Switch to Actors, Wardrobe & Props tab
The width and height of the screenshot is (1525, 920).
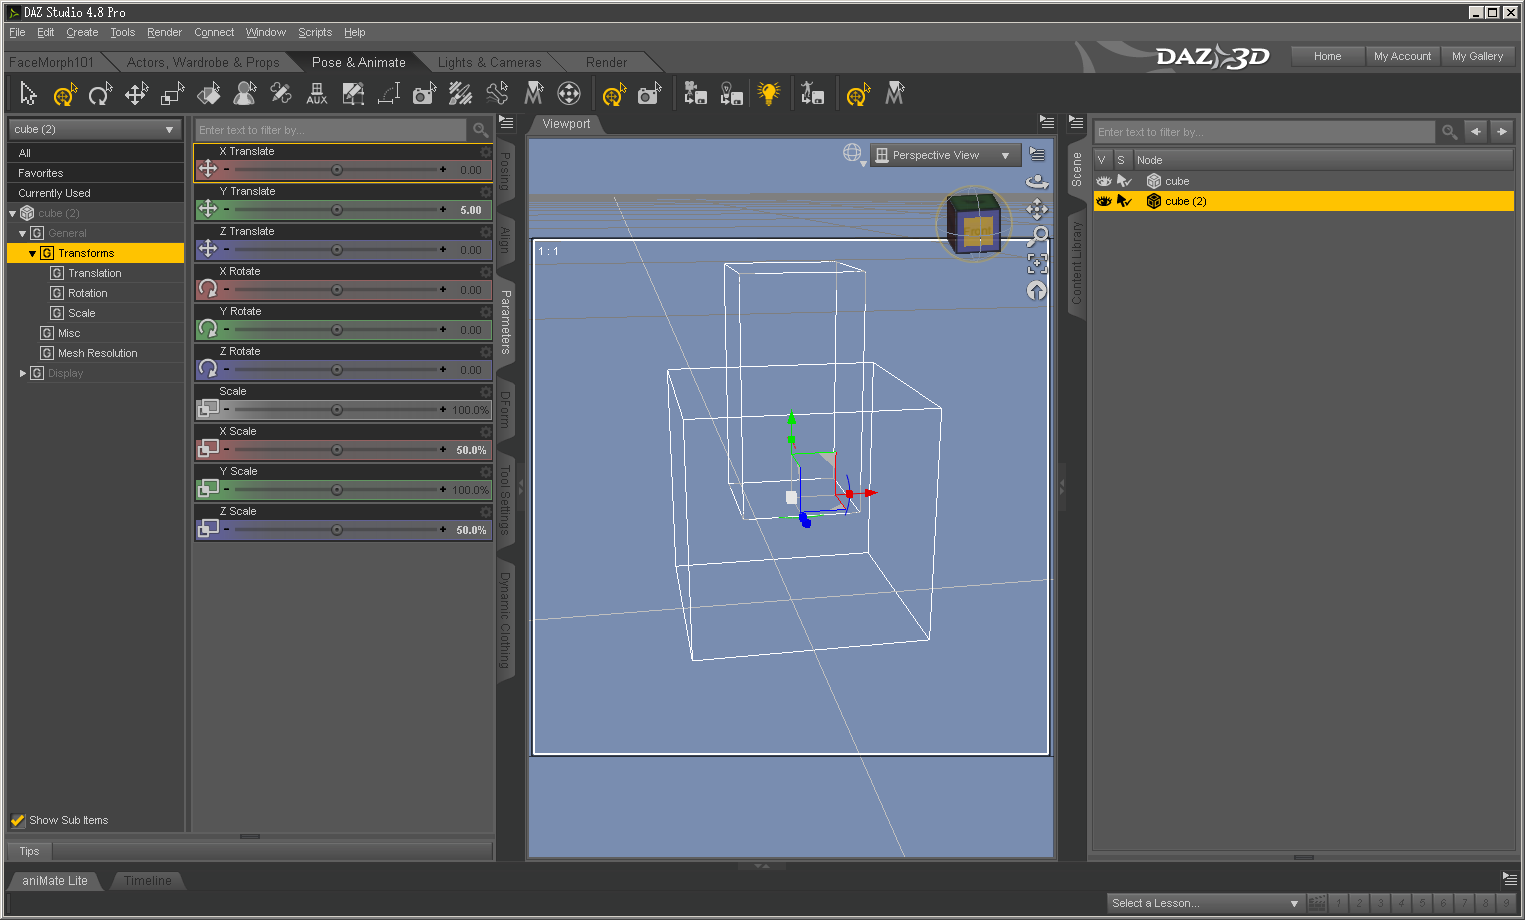(203, 62)
